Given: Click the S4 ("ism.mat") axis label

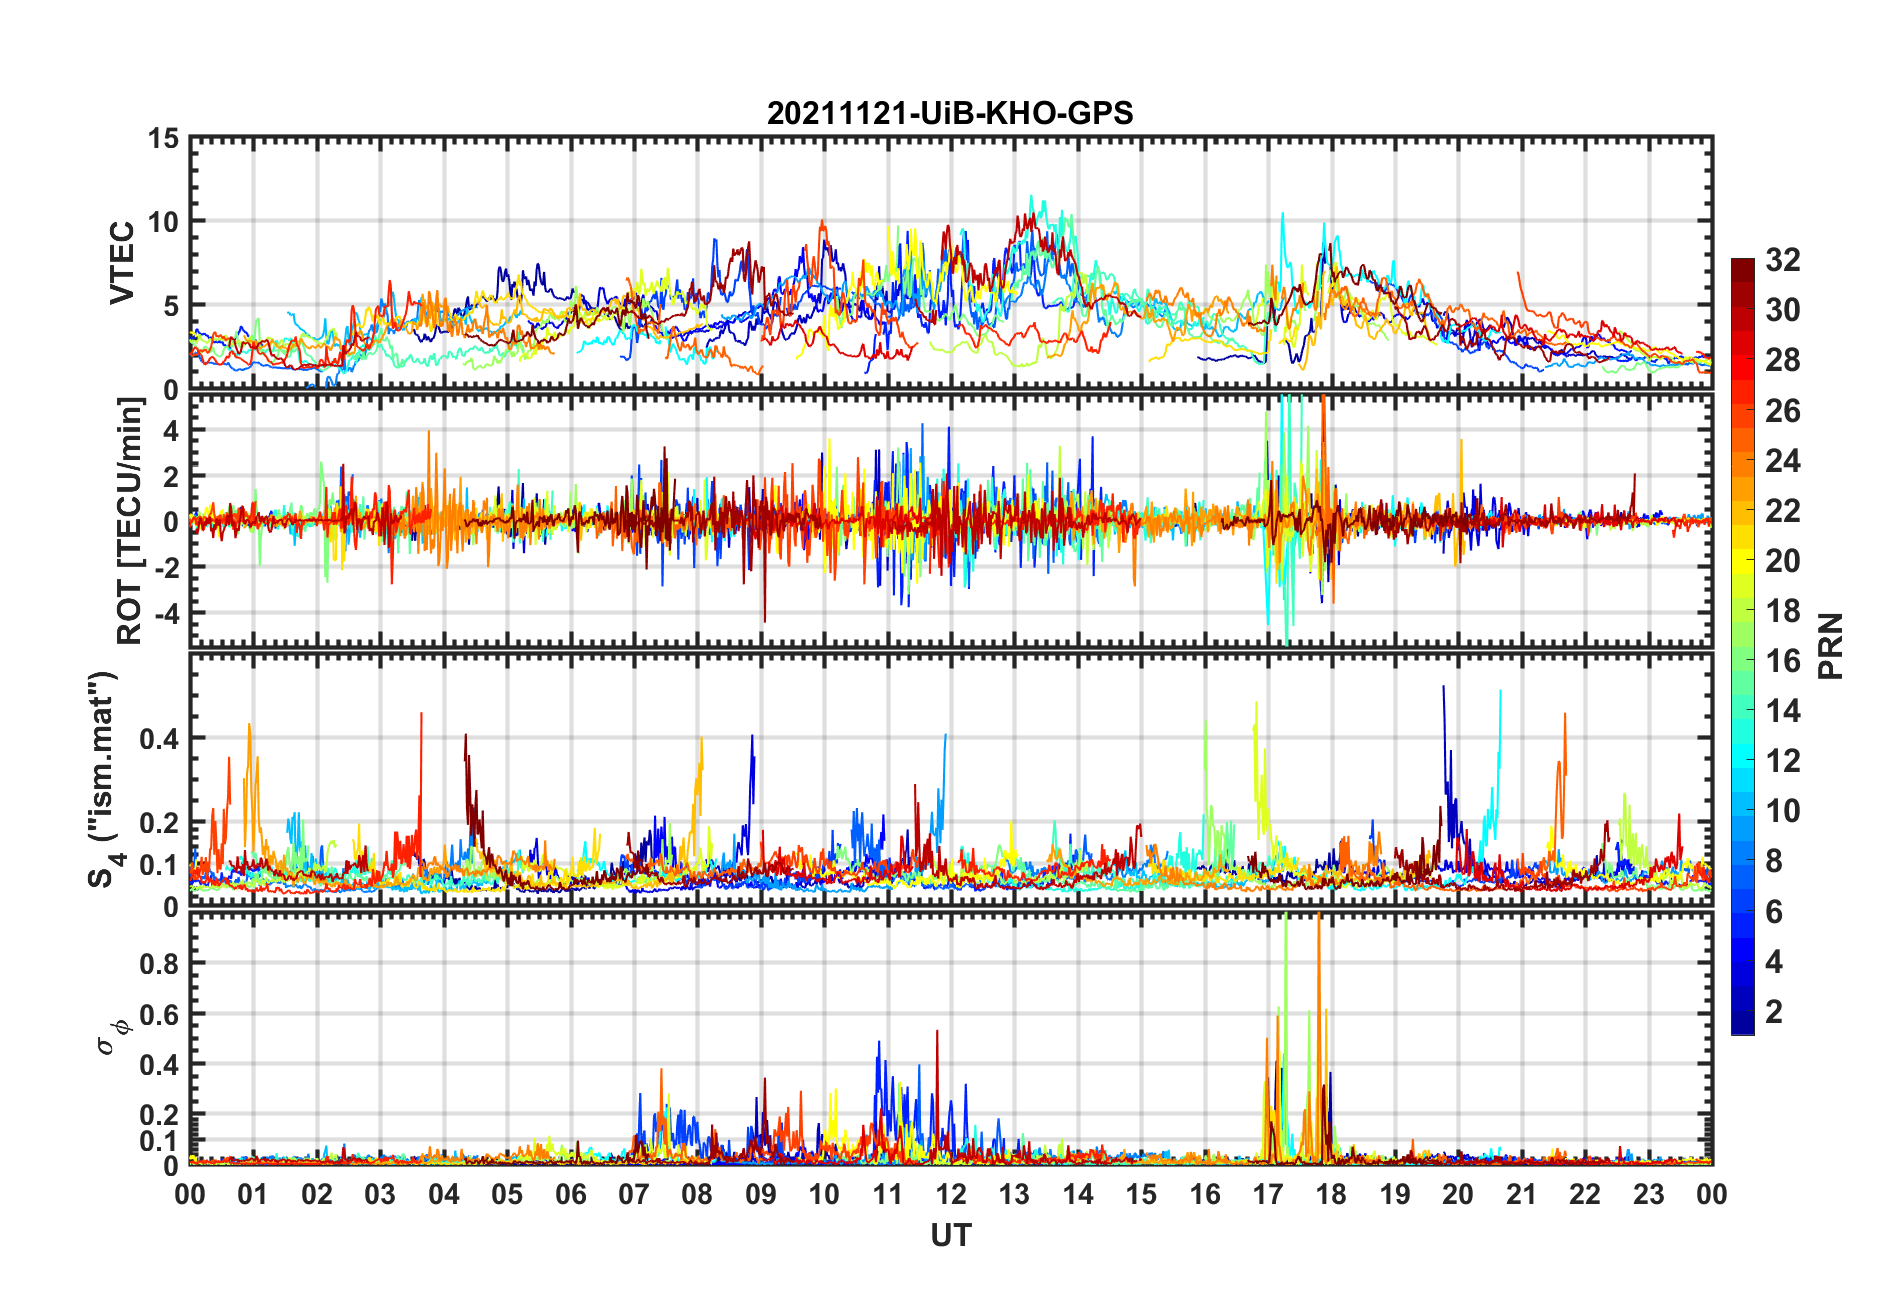Looking at the screenshot, I should [x=103, y=779].
